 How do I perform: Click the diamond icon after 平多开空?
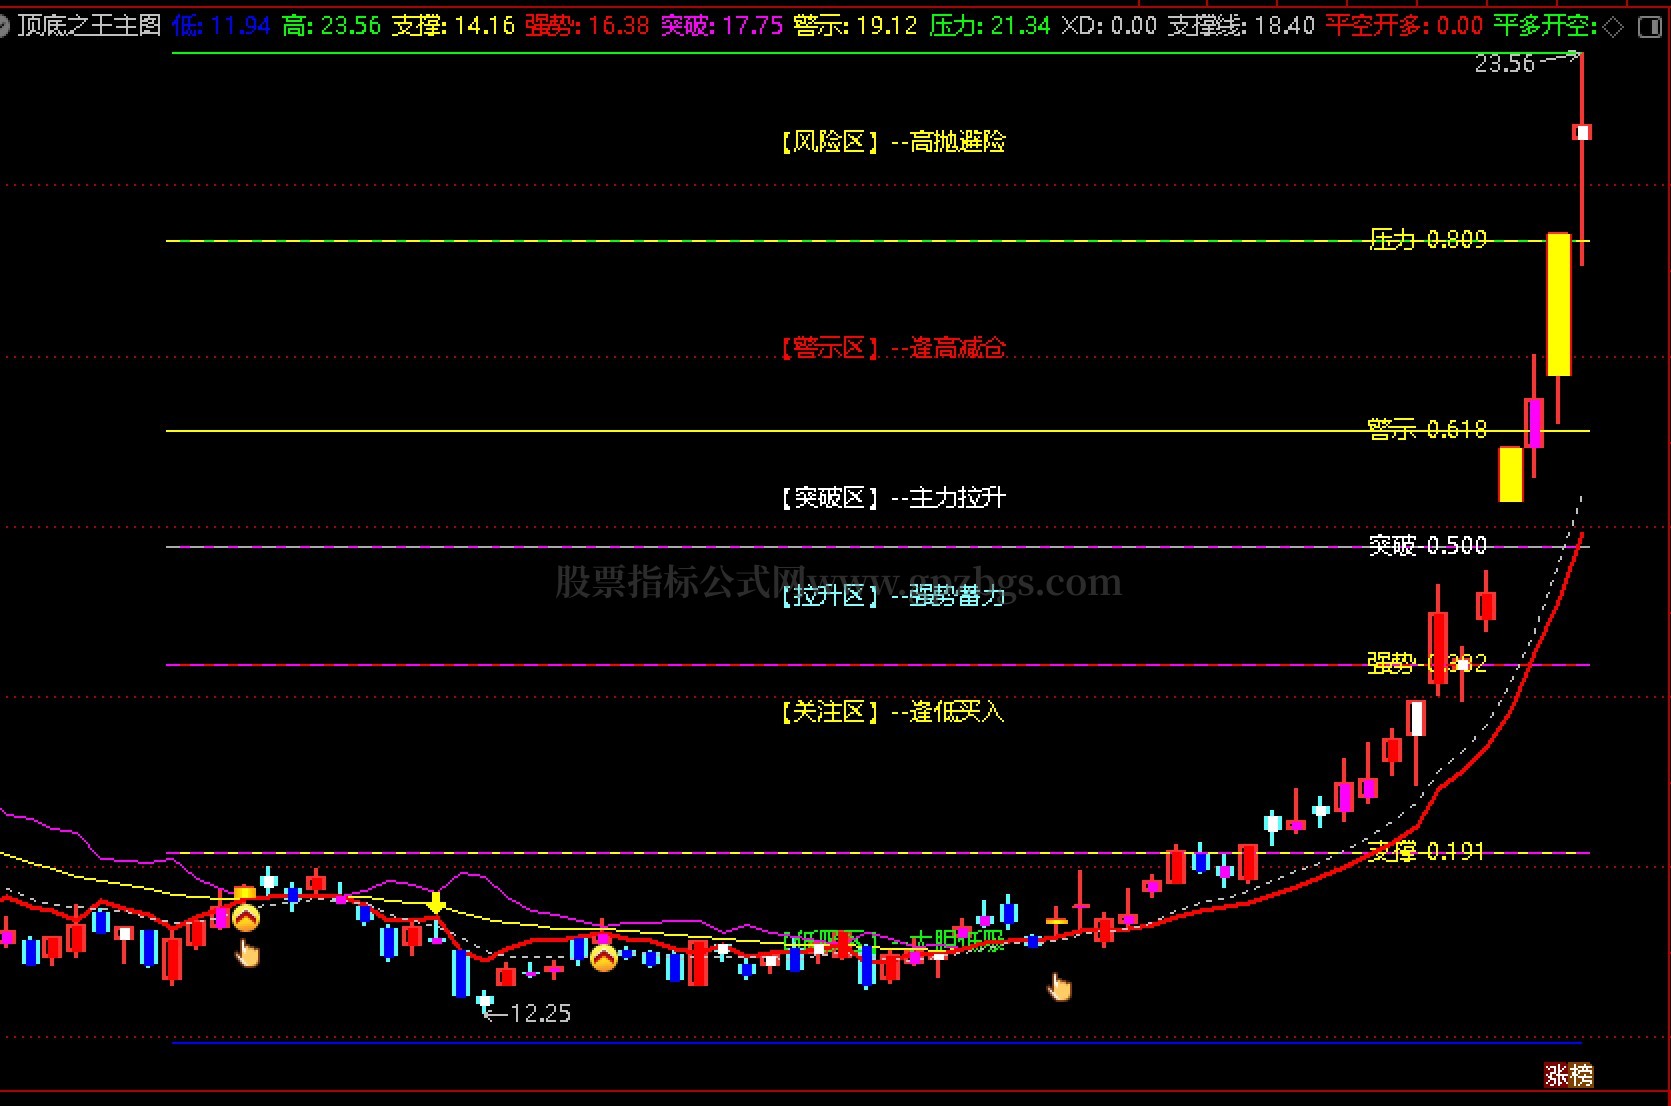1613,27
